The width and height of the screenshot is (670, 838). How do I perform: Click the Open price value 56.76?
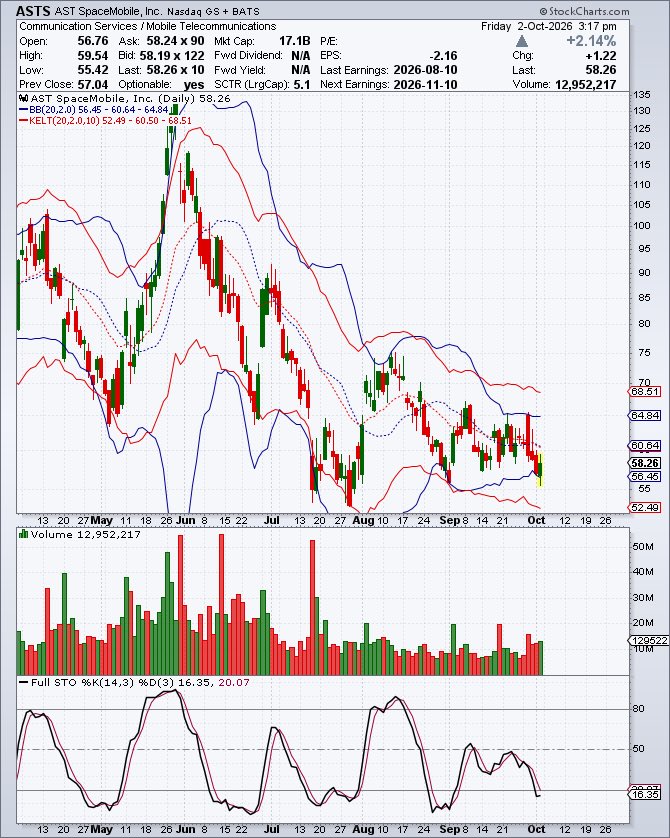[x=93, y=41]
